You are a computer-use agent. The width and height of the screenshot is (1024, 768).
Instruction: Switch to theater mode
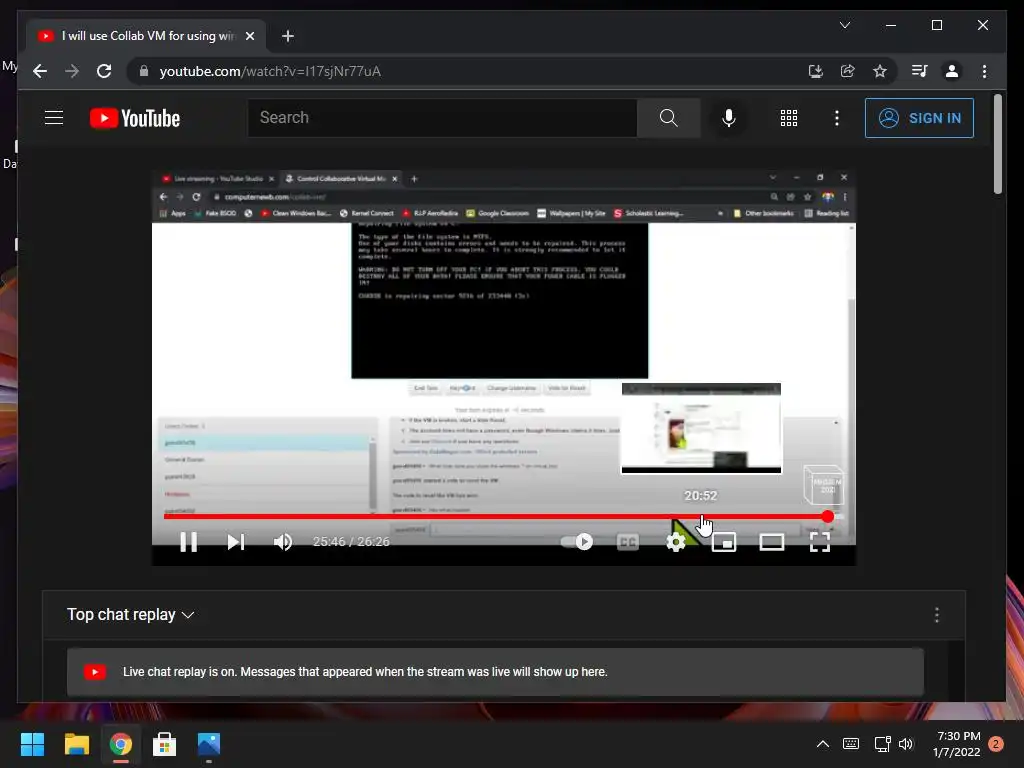coord(771,542)
